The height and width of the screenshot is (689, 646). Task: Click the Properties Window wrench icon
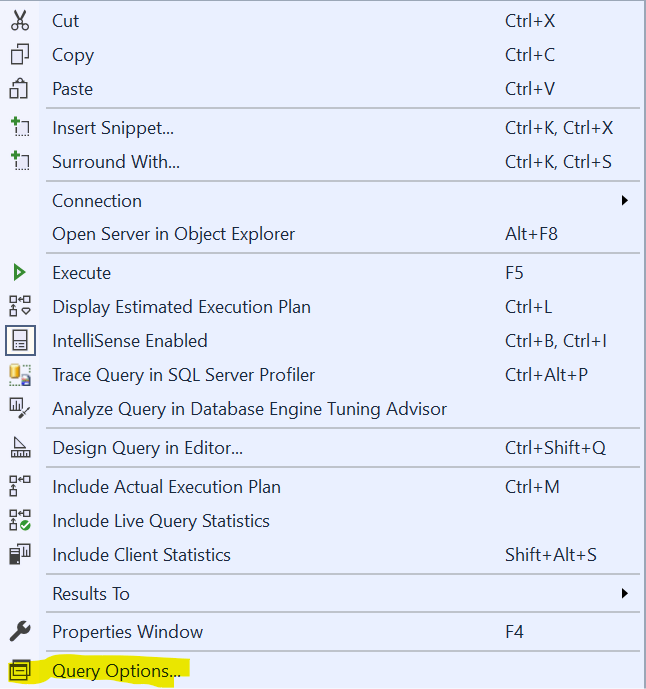pyautogui.click(x=20, y=632)
